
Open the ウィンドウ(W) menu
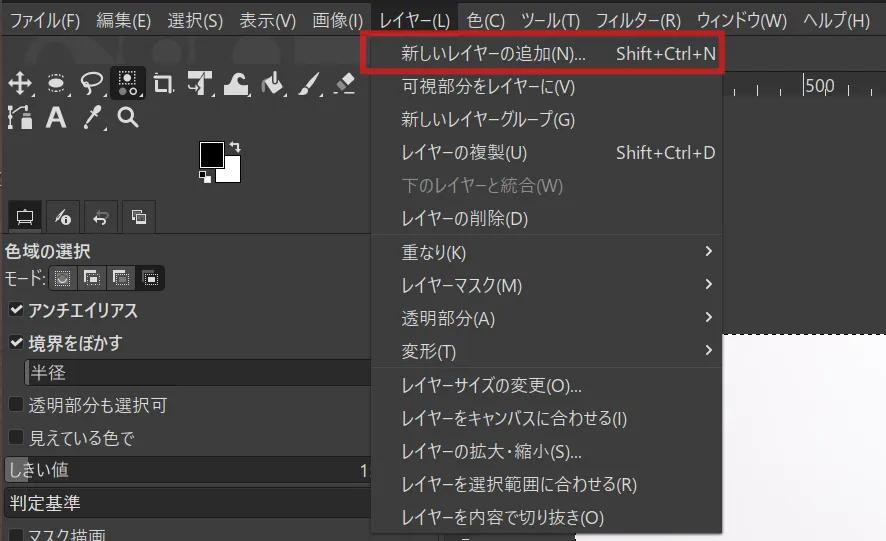click(x=741, y=21)
